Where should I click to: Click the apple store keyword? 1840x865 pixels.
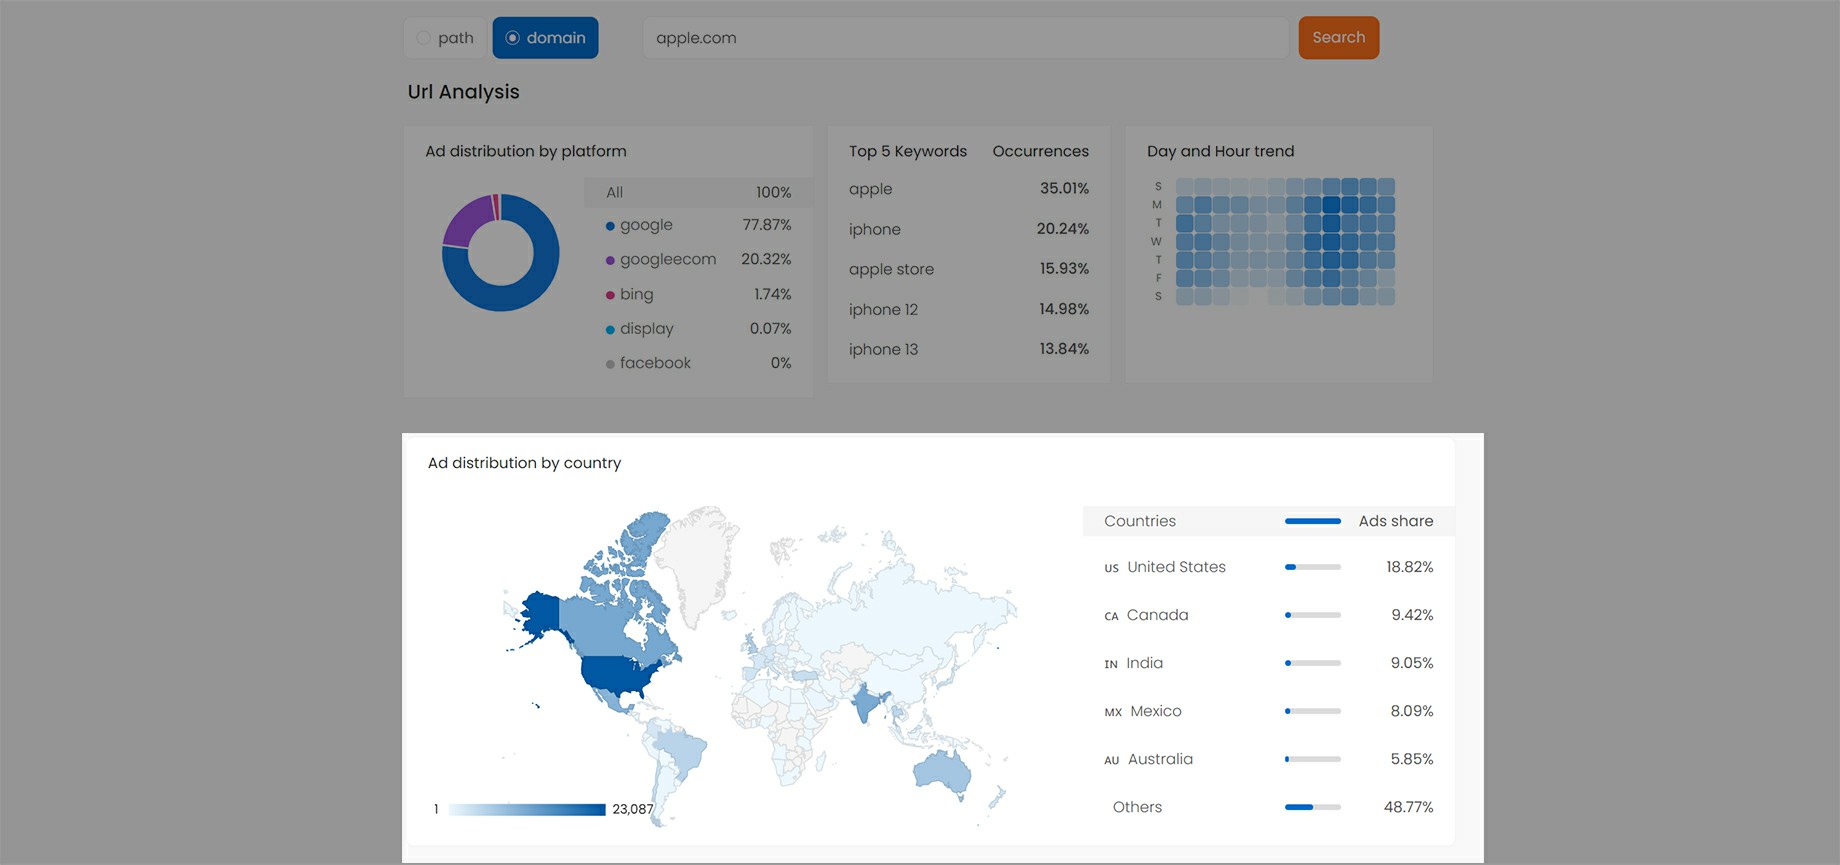coord(891,269)
